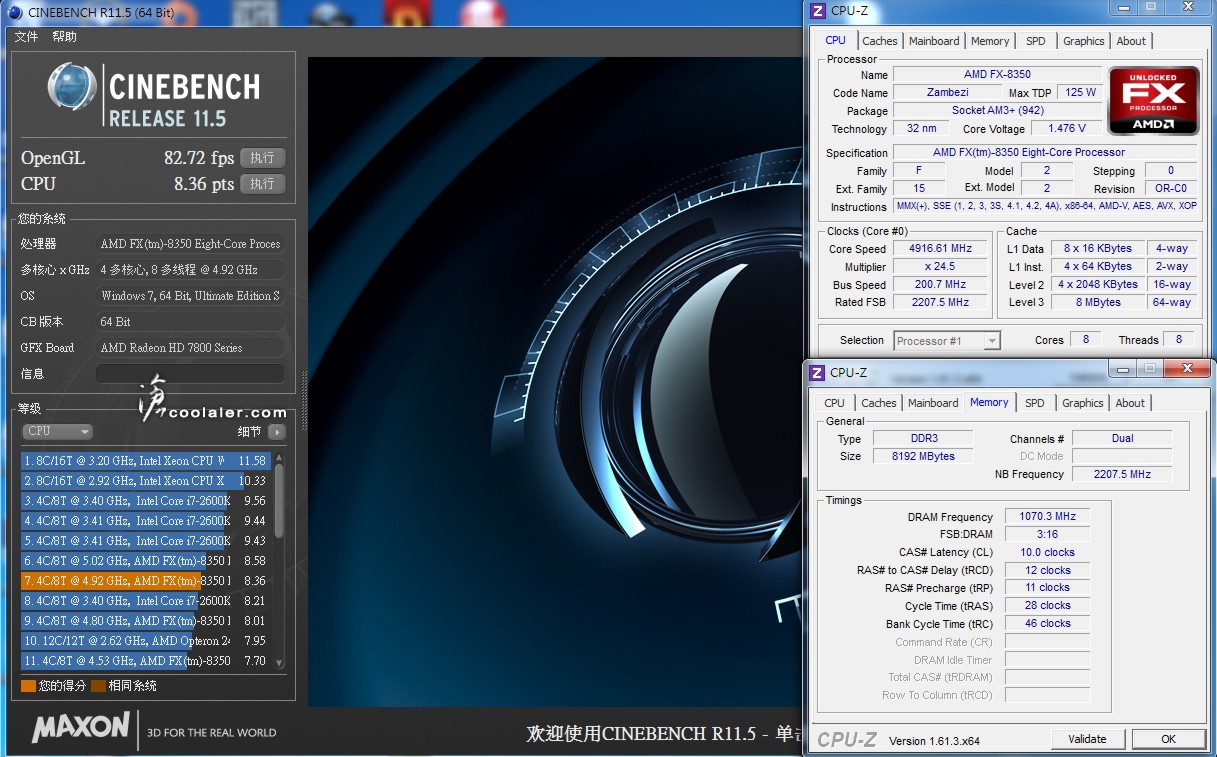The height and width of the screenshot is (757, 1217).
Task: Click the Multiplier value x 24.5
Action: [x=940, y=266]
